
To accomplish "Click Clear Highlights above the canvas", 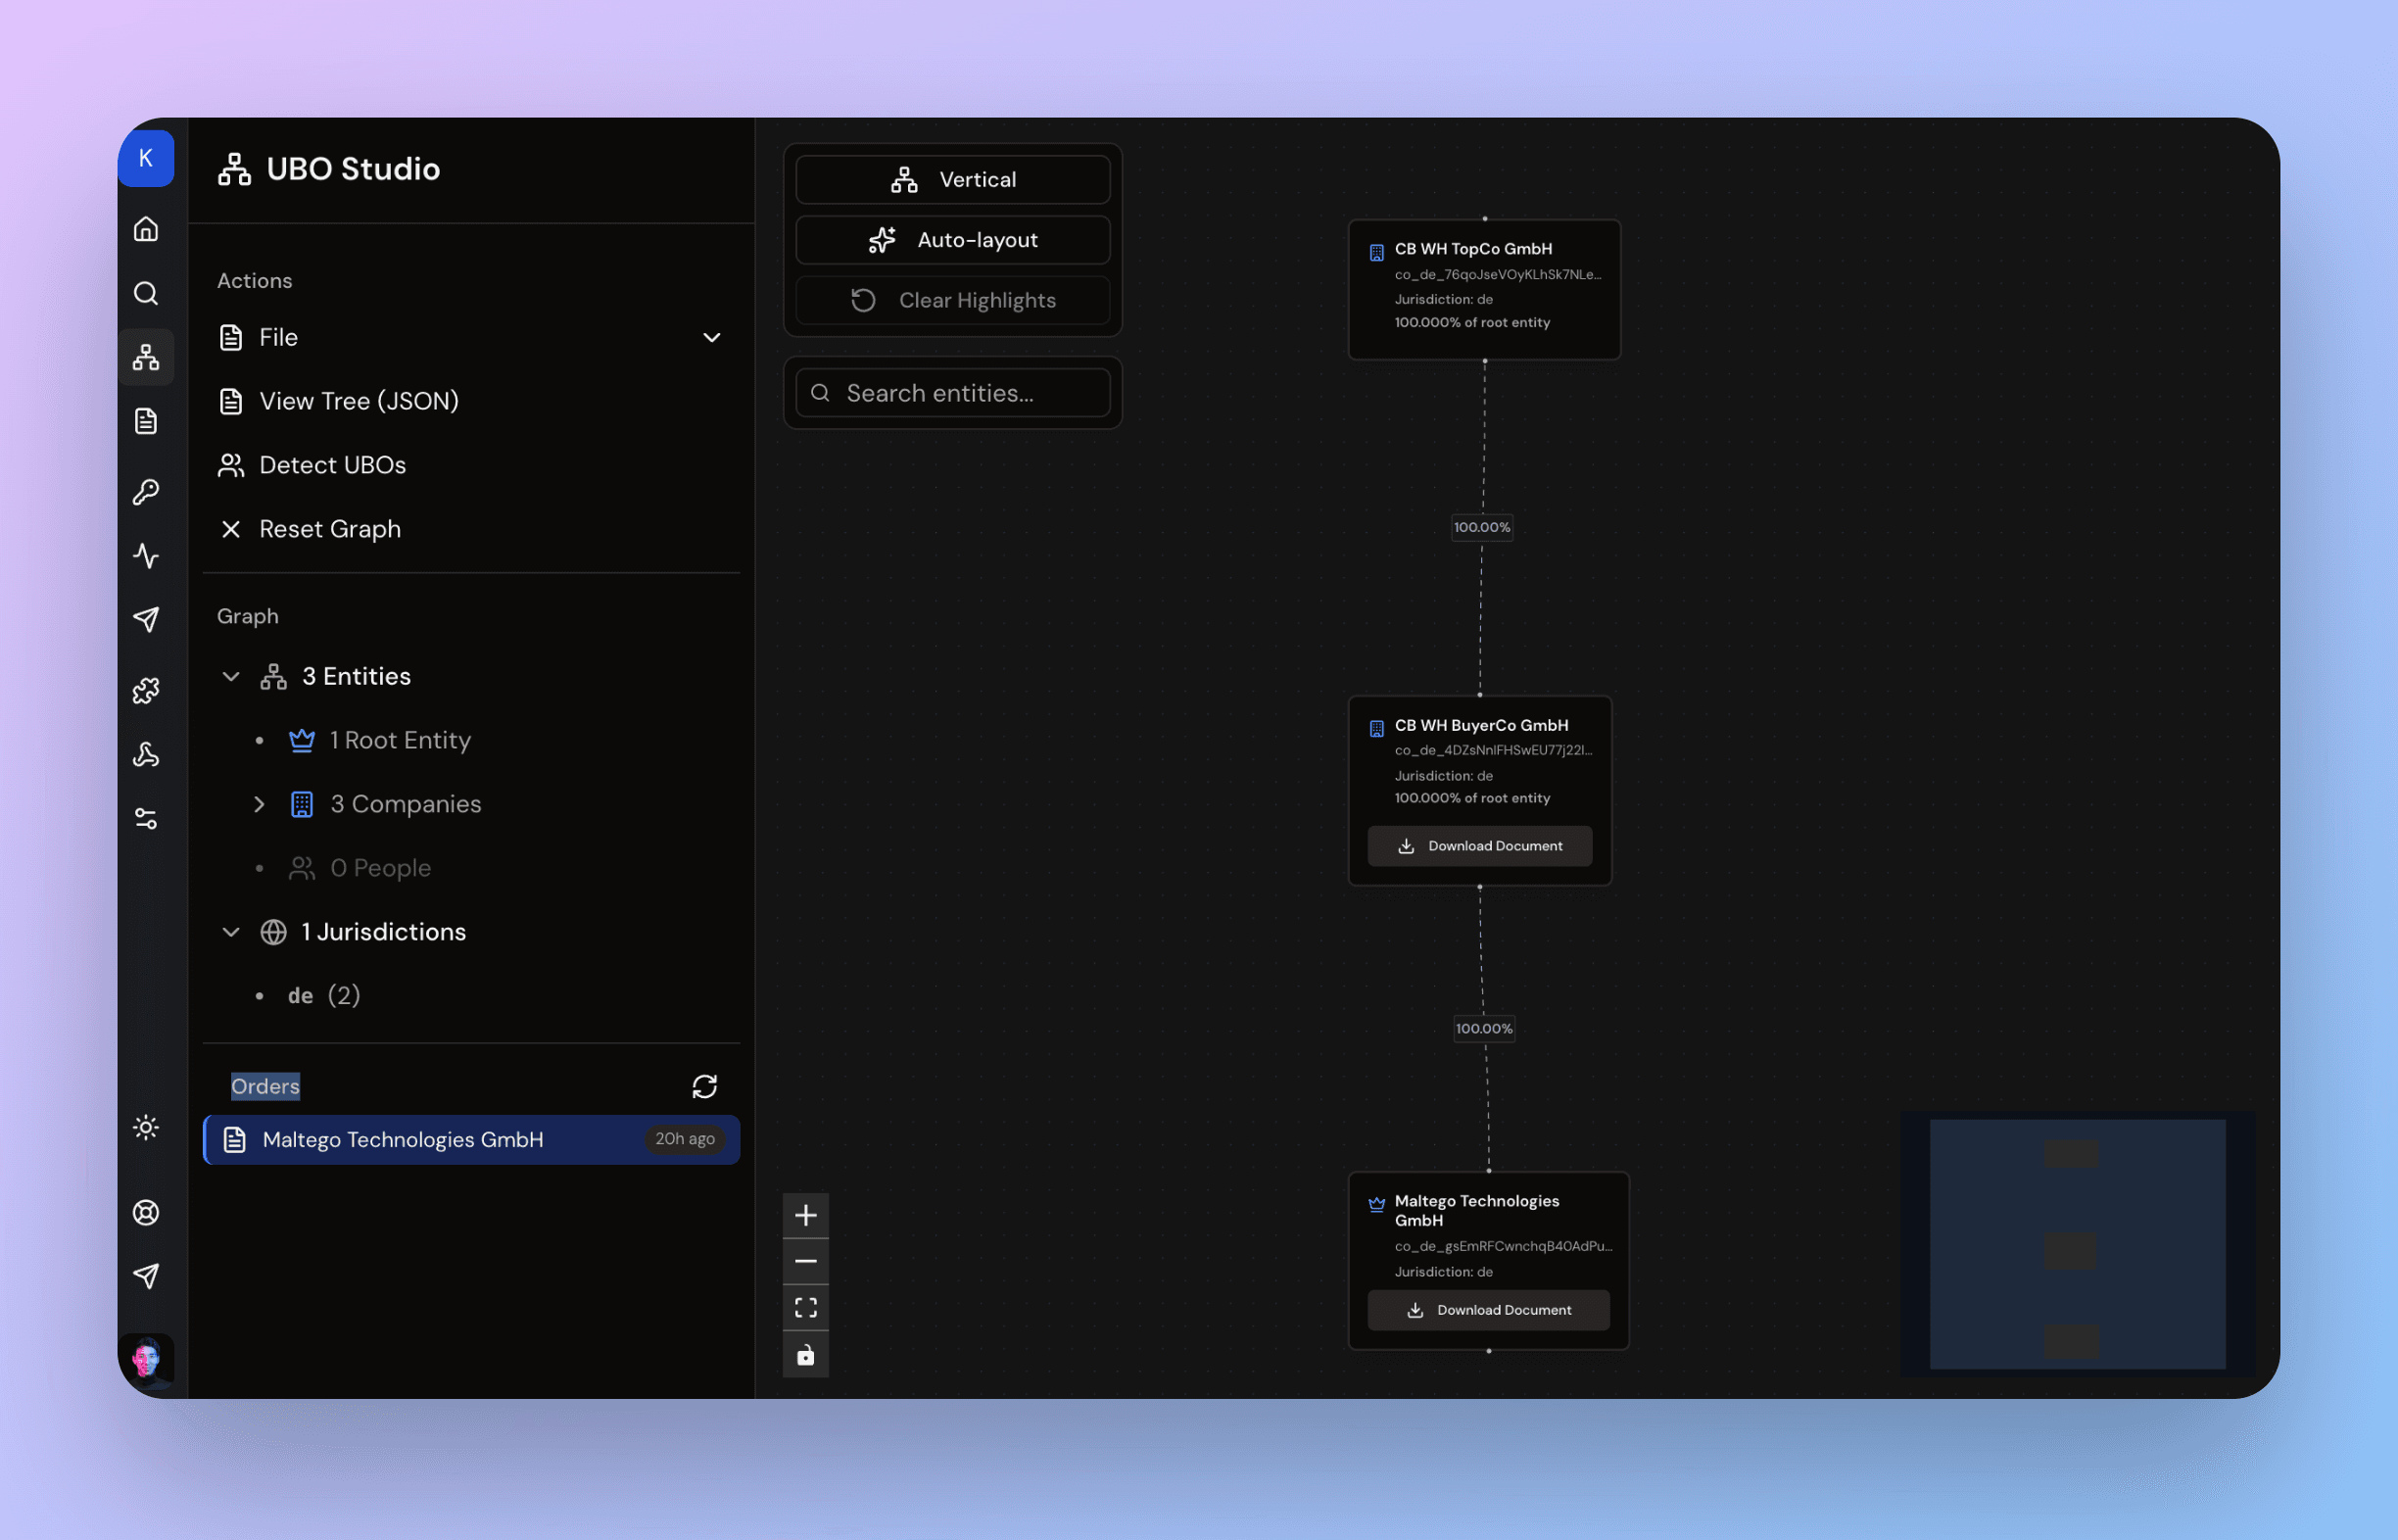I will coord(952,300).
